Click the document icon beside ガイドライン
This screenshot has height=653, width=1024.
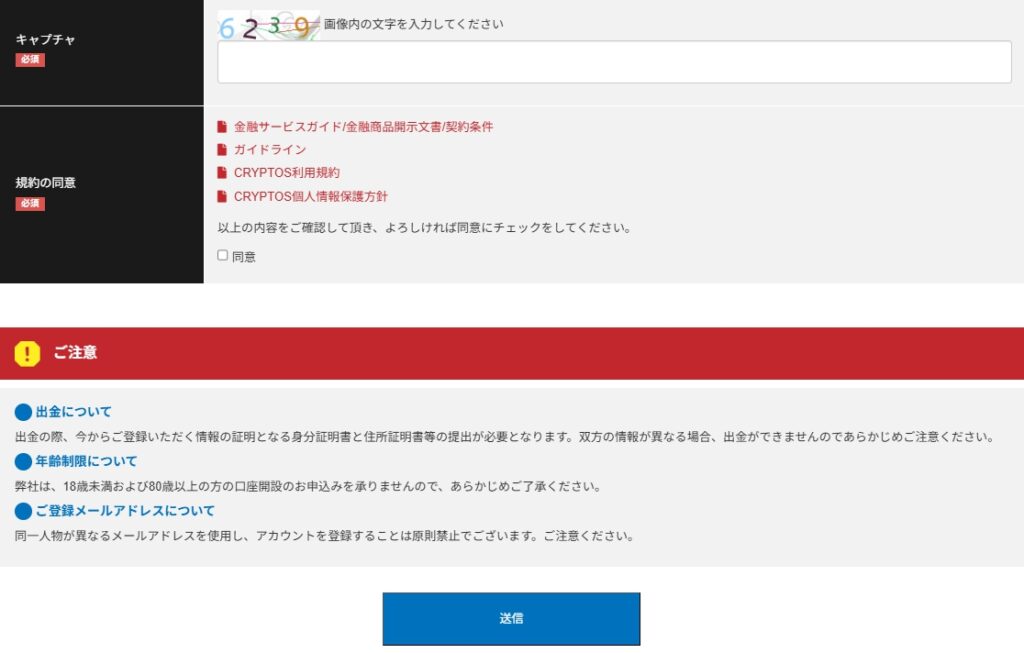coord(222,150)
